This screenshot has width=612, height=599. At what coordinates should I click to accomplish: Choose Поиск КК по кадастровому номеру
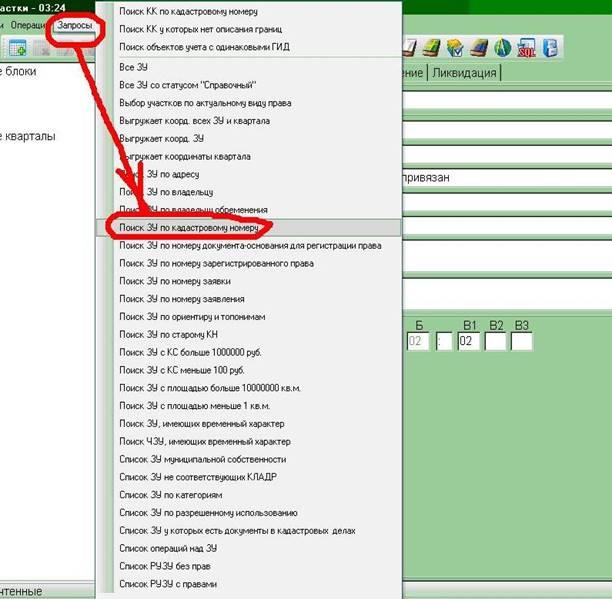pyautogui.click(x=188, y=12)
